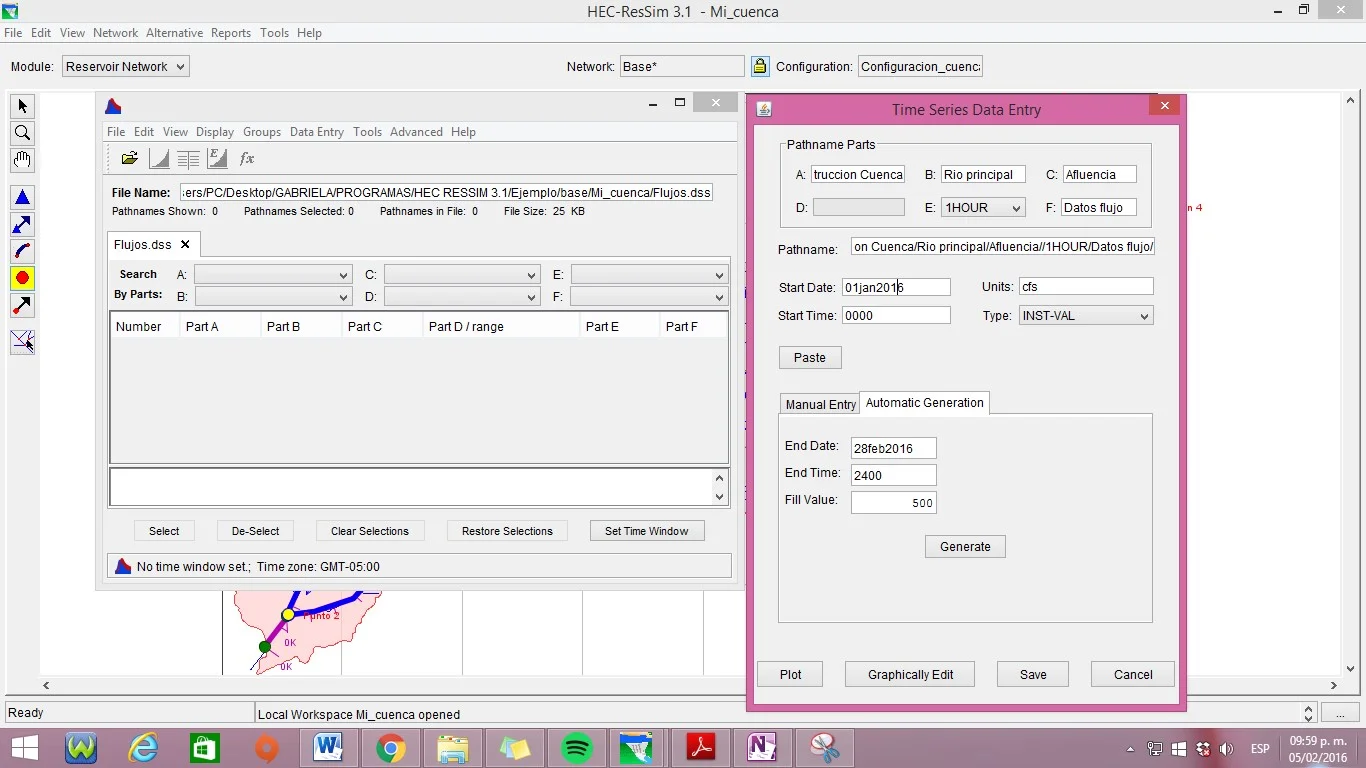Click the Set Time Window button
The image size is (1366, 768).
(647, 531)
